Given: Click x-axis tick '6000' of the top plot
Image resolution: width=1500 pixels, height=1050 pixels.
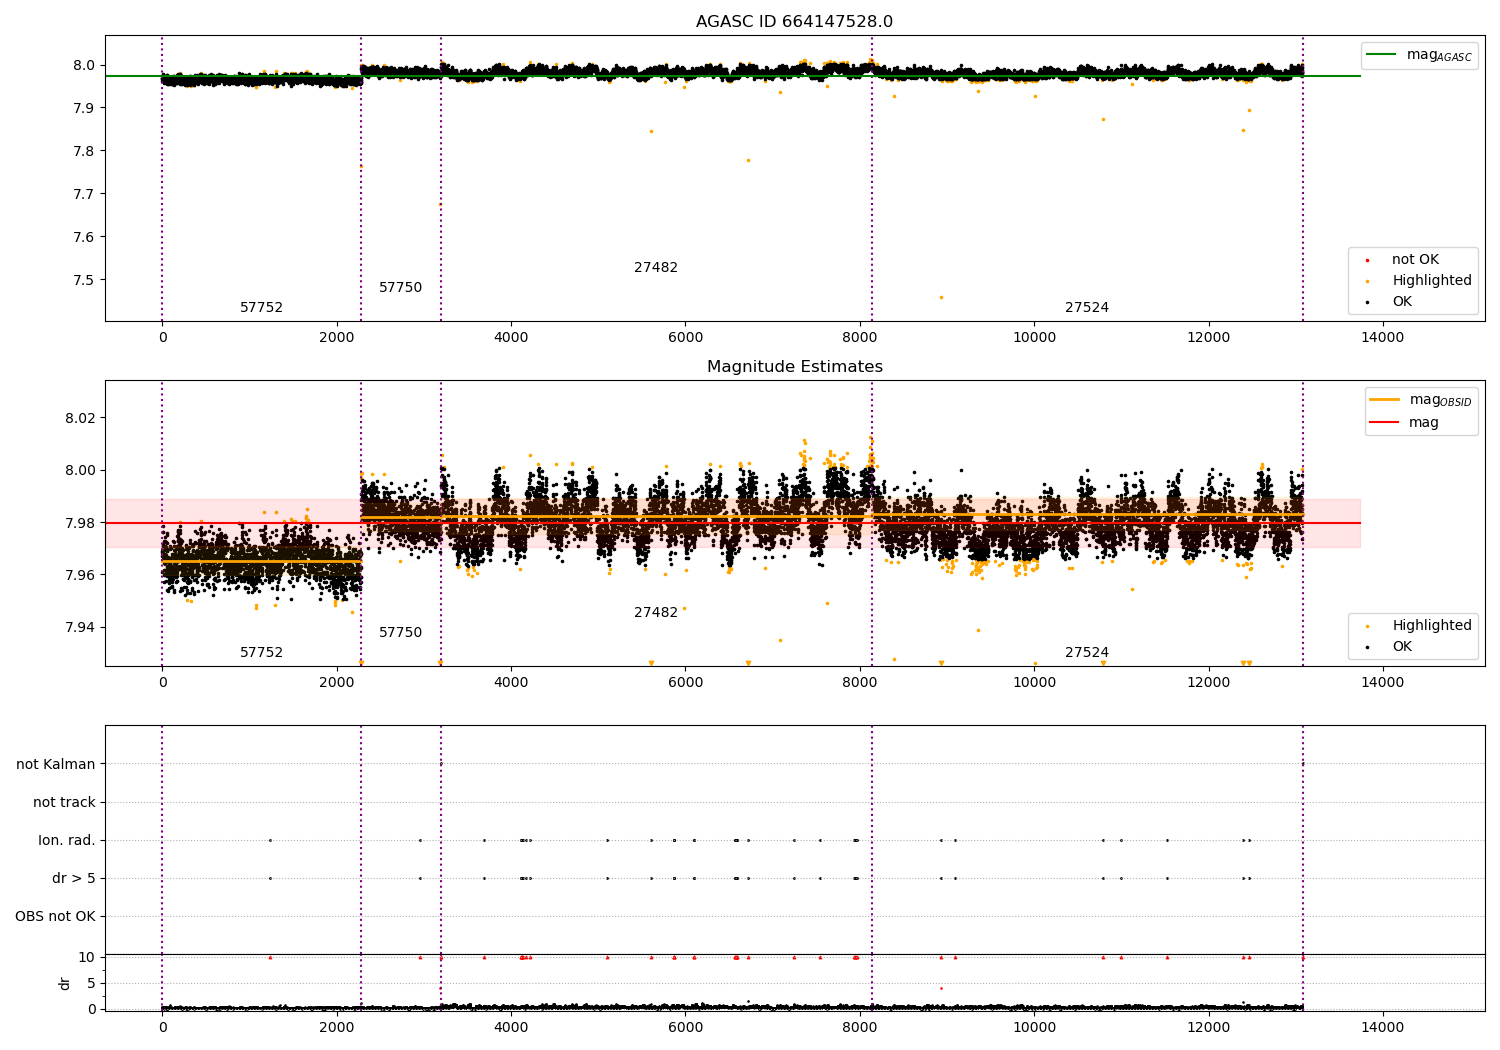Looking at the screenshot, I should pos(685,338).
